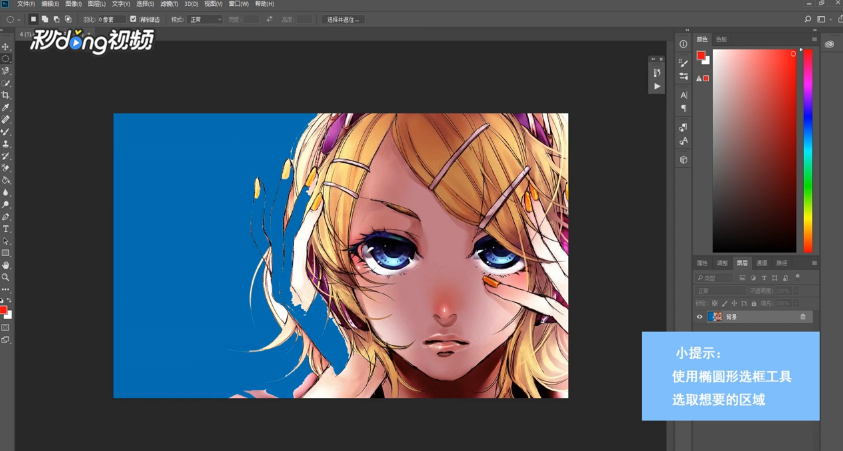The width and height of the screenshot is (843, 451).
Task: Click the feather value input field
Action: (x=111, y=19)
